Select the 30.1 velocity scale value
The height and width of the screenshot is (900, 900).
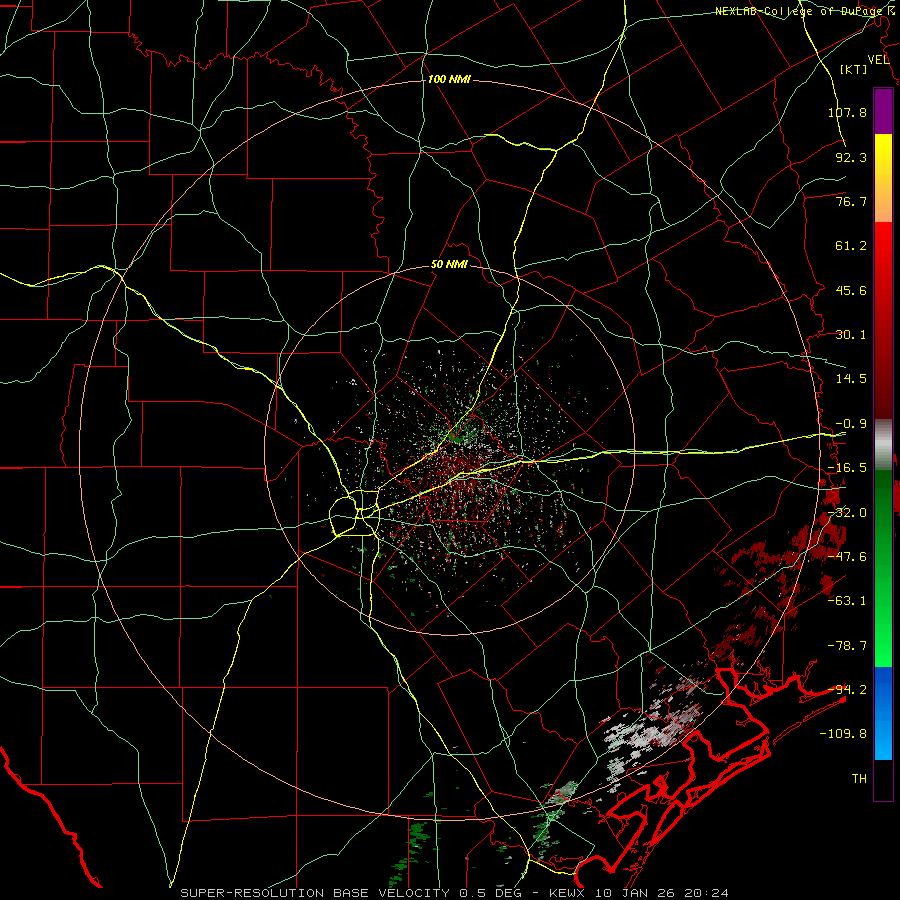(851, 335)
